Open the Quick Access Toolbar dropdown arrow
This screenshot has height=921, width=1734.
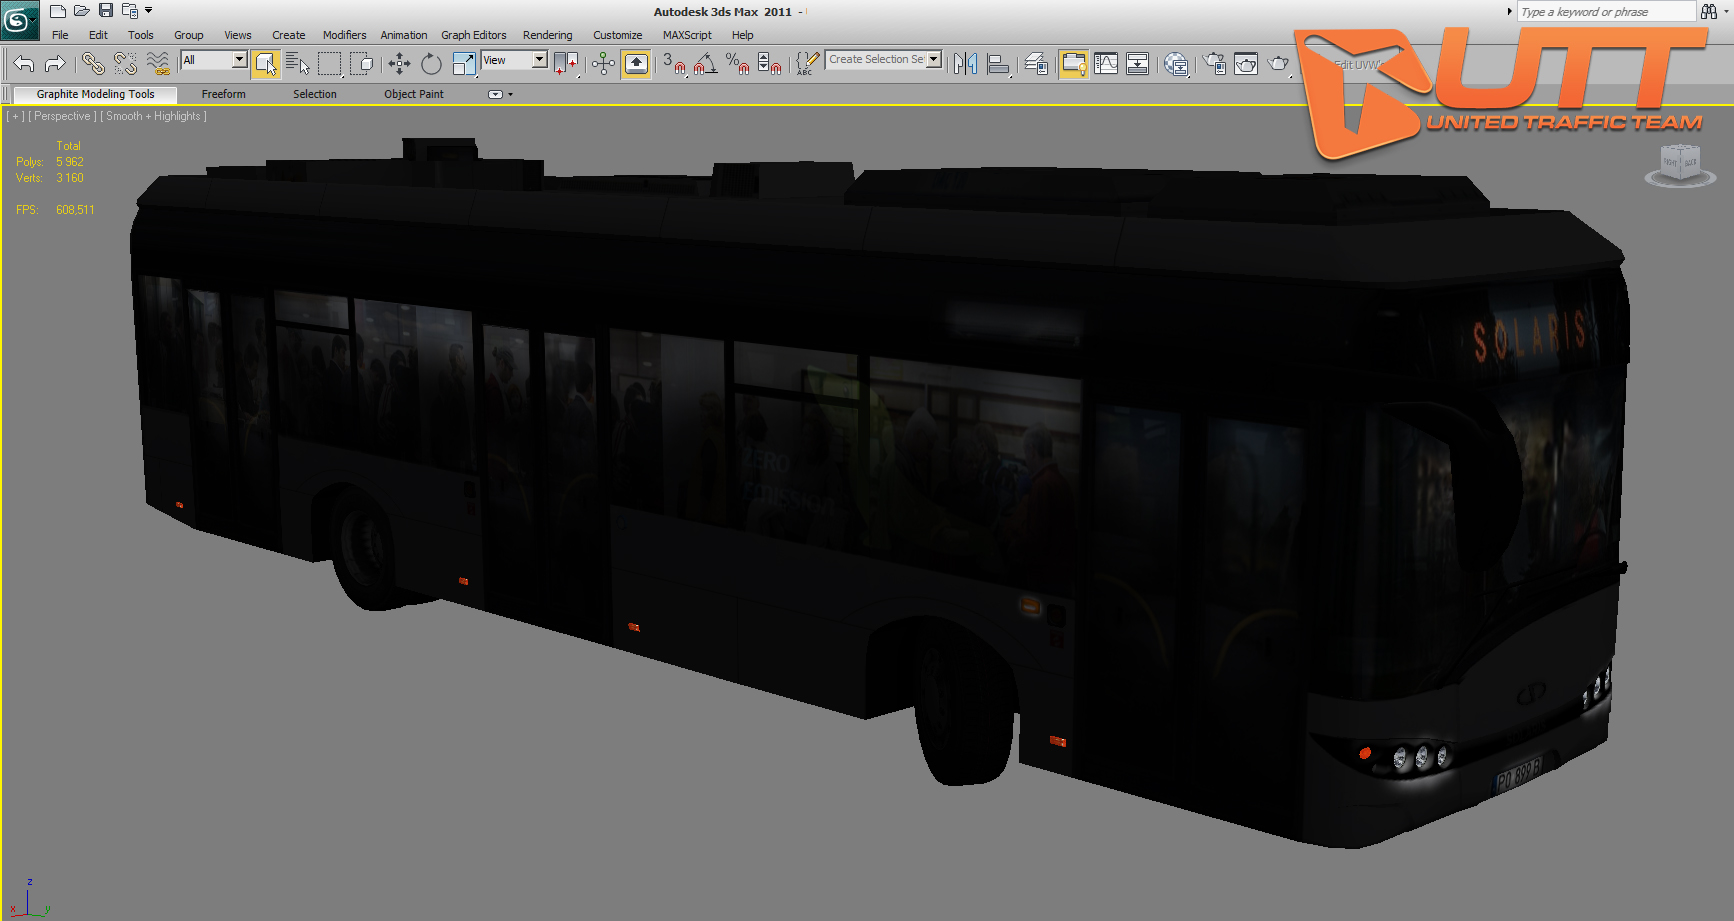point(149,11)
